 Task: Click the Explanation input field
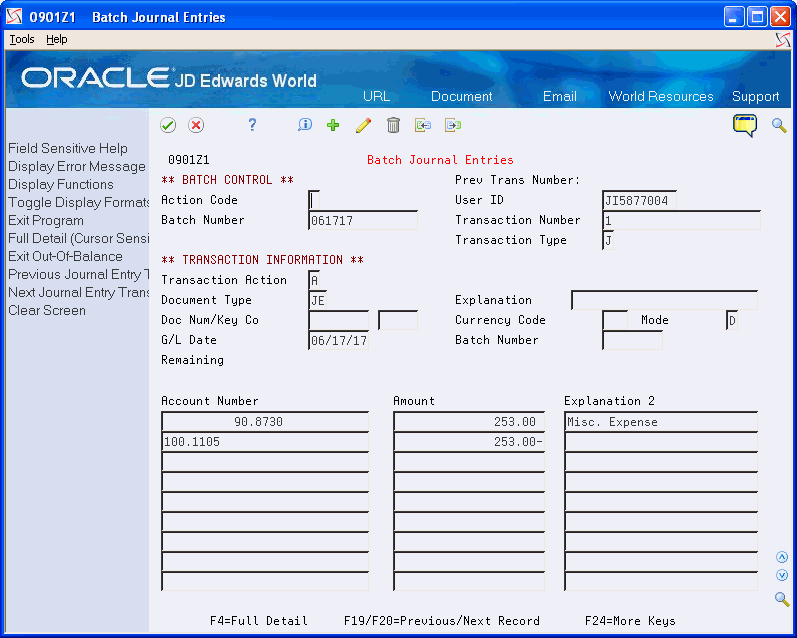pos(664,300)
